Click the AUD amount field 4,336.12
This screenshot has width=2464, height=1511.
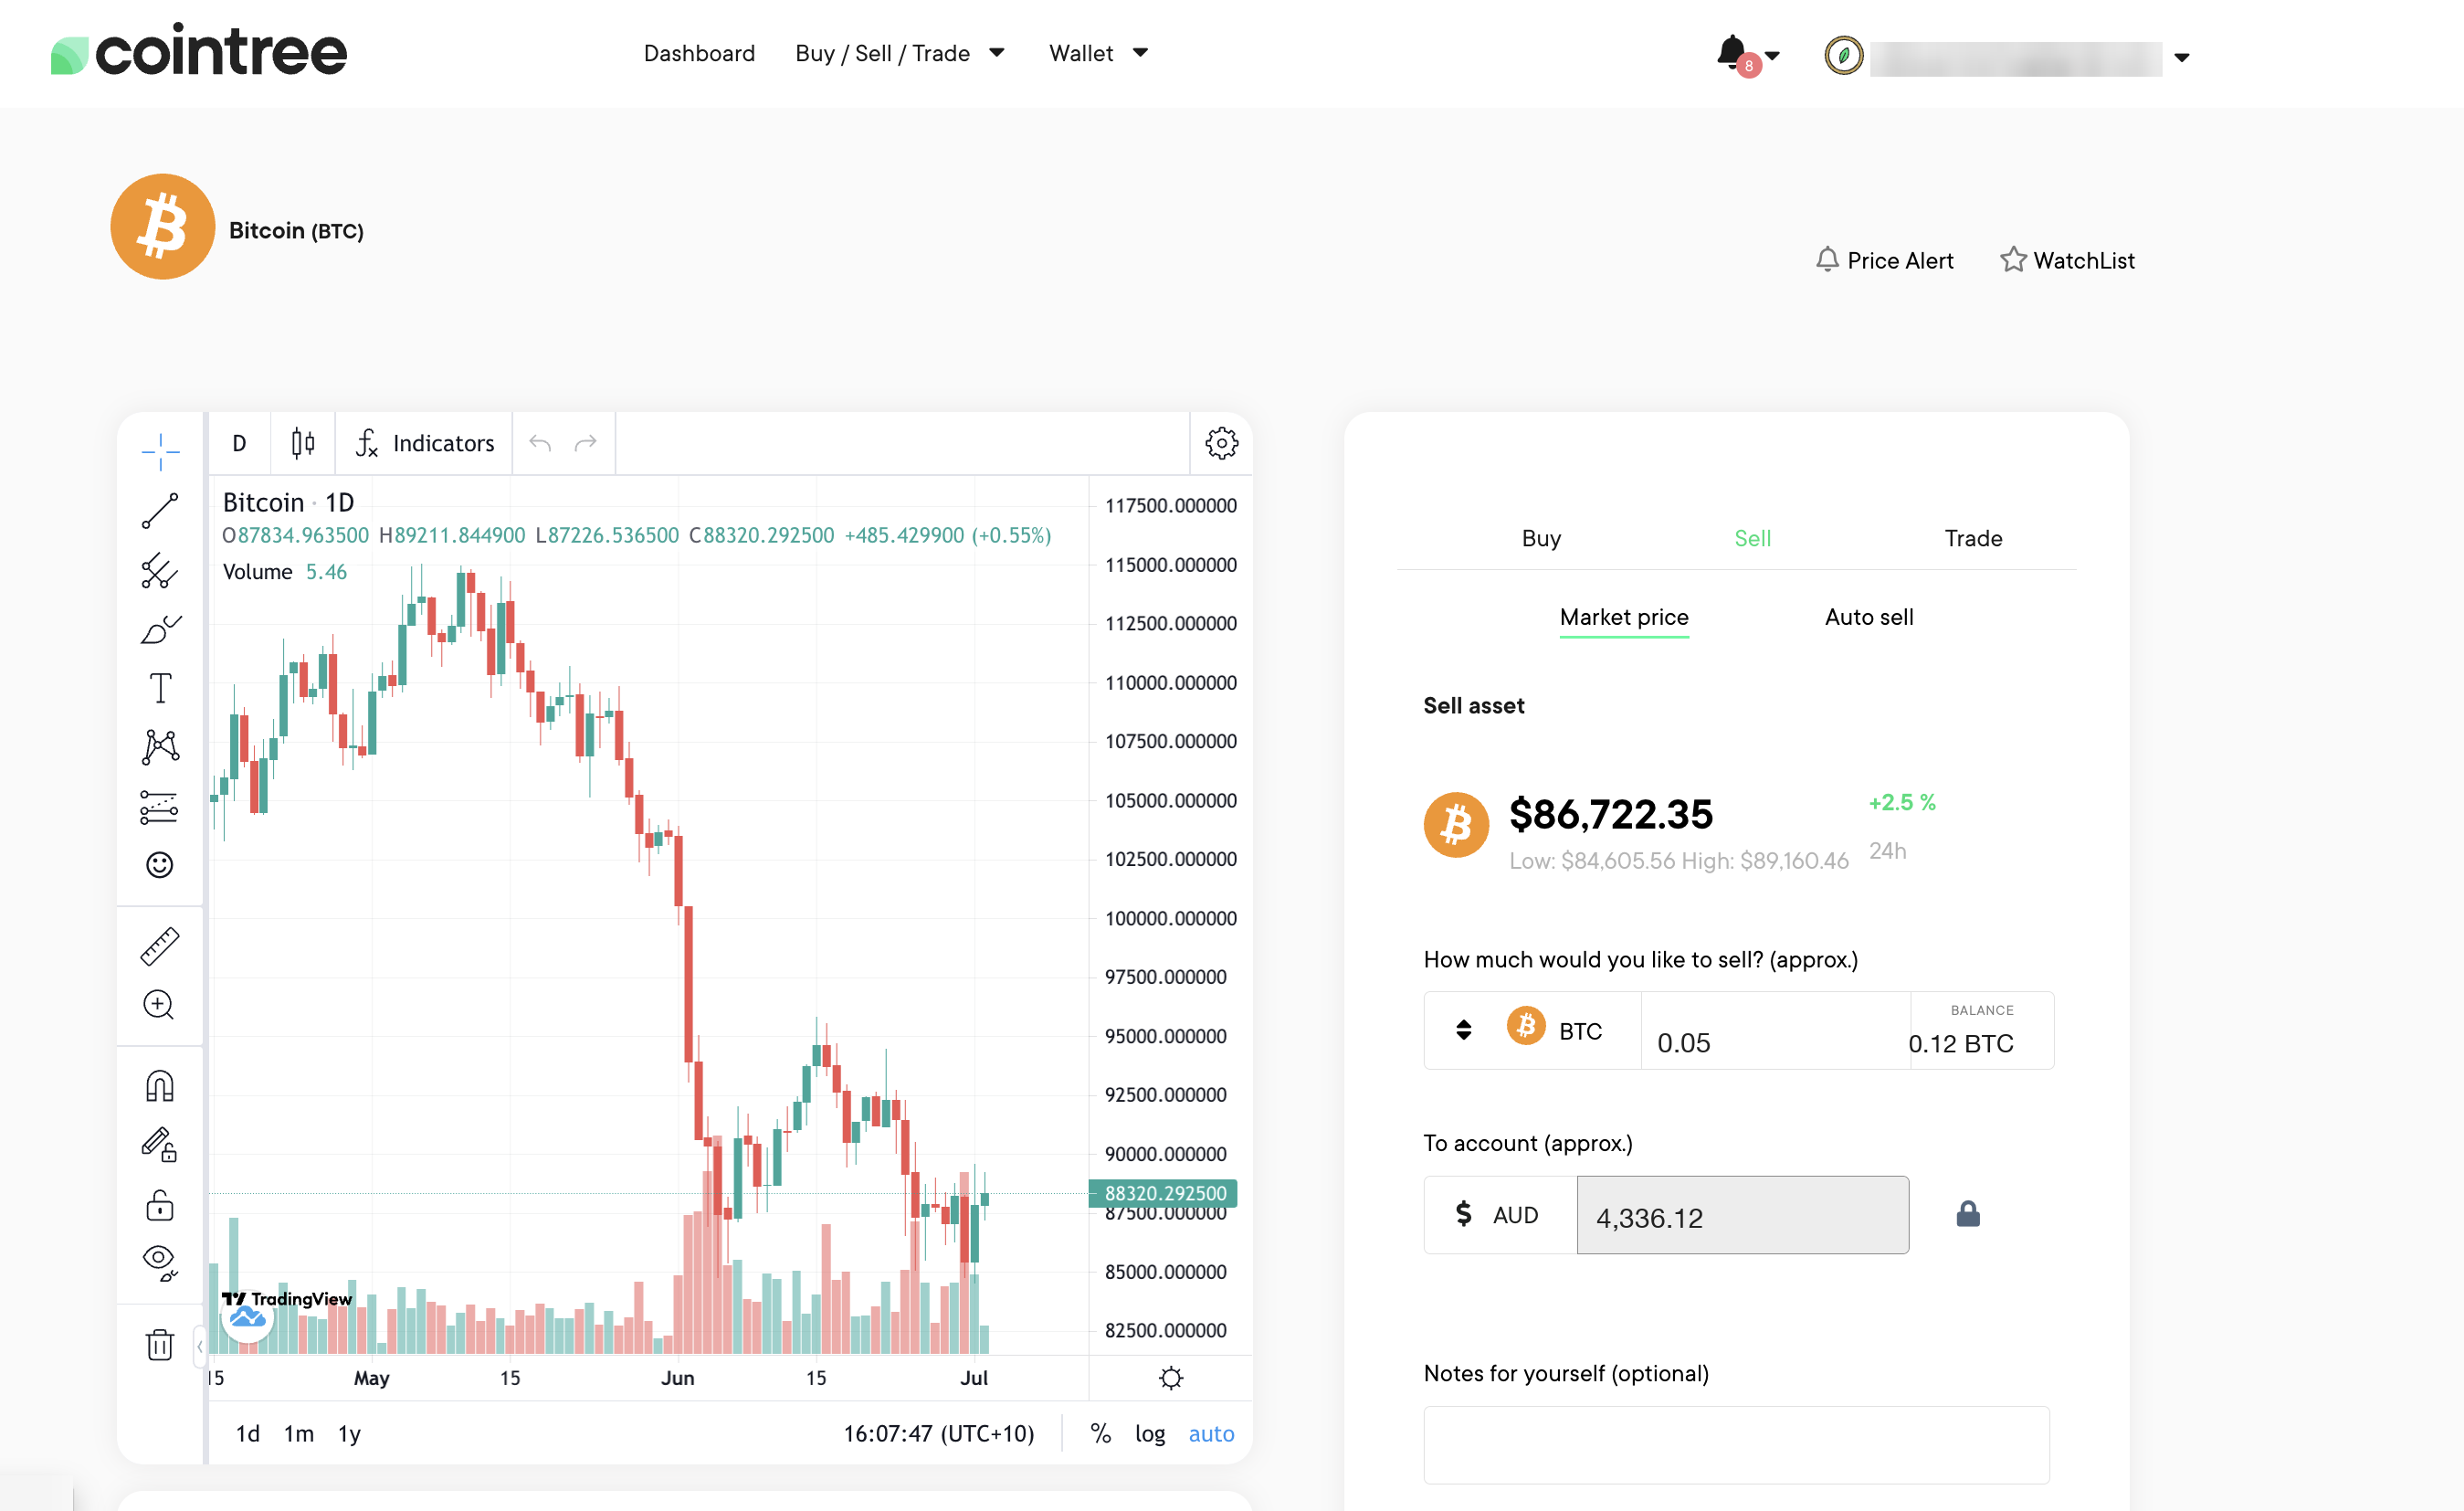click(x=1743, y=1215)
